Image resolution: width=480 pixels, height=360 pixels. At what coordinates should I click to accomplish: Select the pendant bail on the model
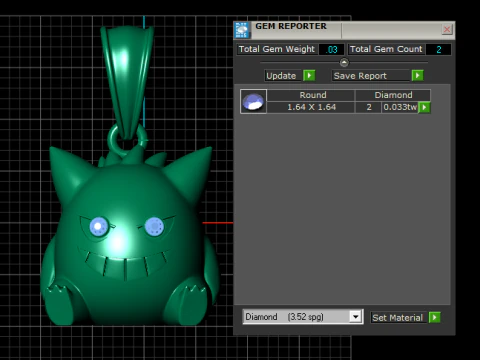point(127,82)
